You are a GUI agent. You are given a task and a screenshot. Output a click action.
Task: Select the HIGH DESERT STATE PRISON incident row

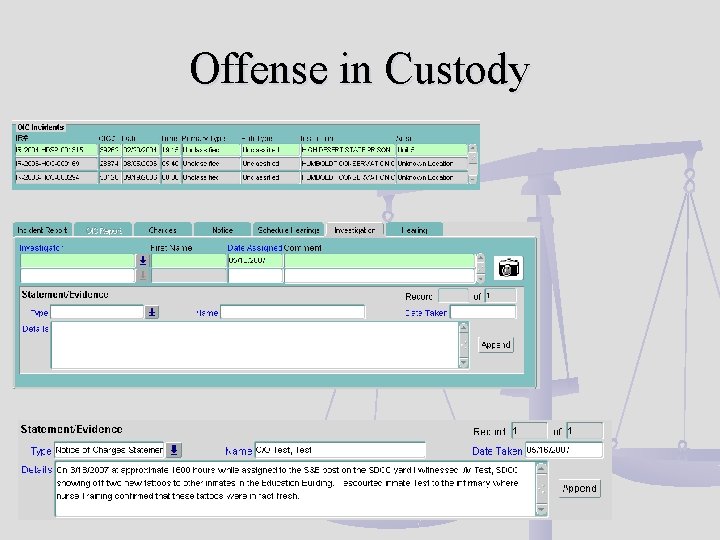coord(241,150)
